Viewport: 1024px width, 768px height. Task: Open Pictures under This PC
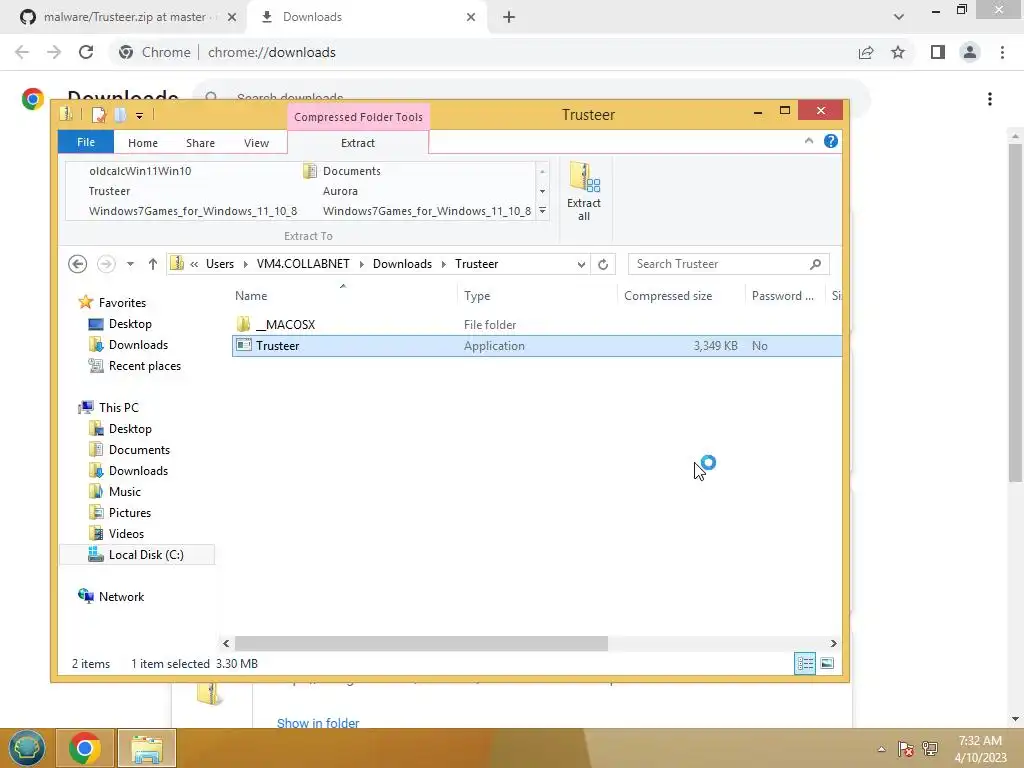(120, 513)
